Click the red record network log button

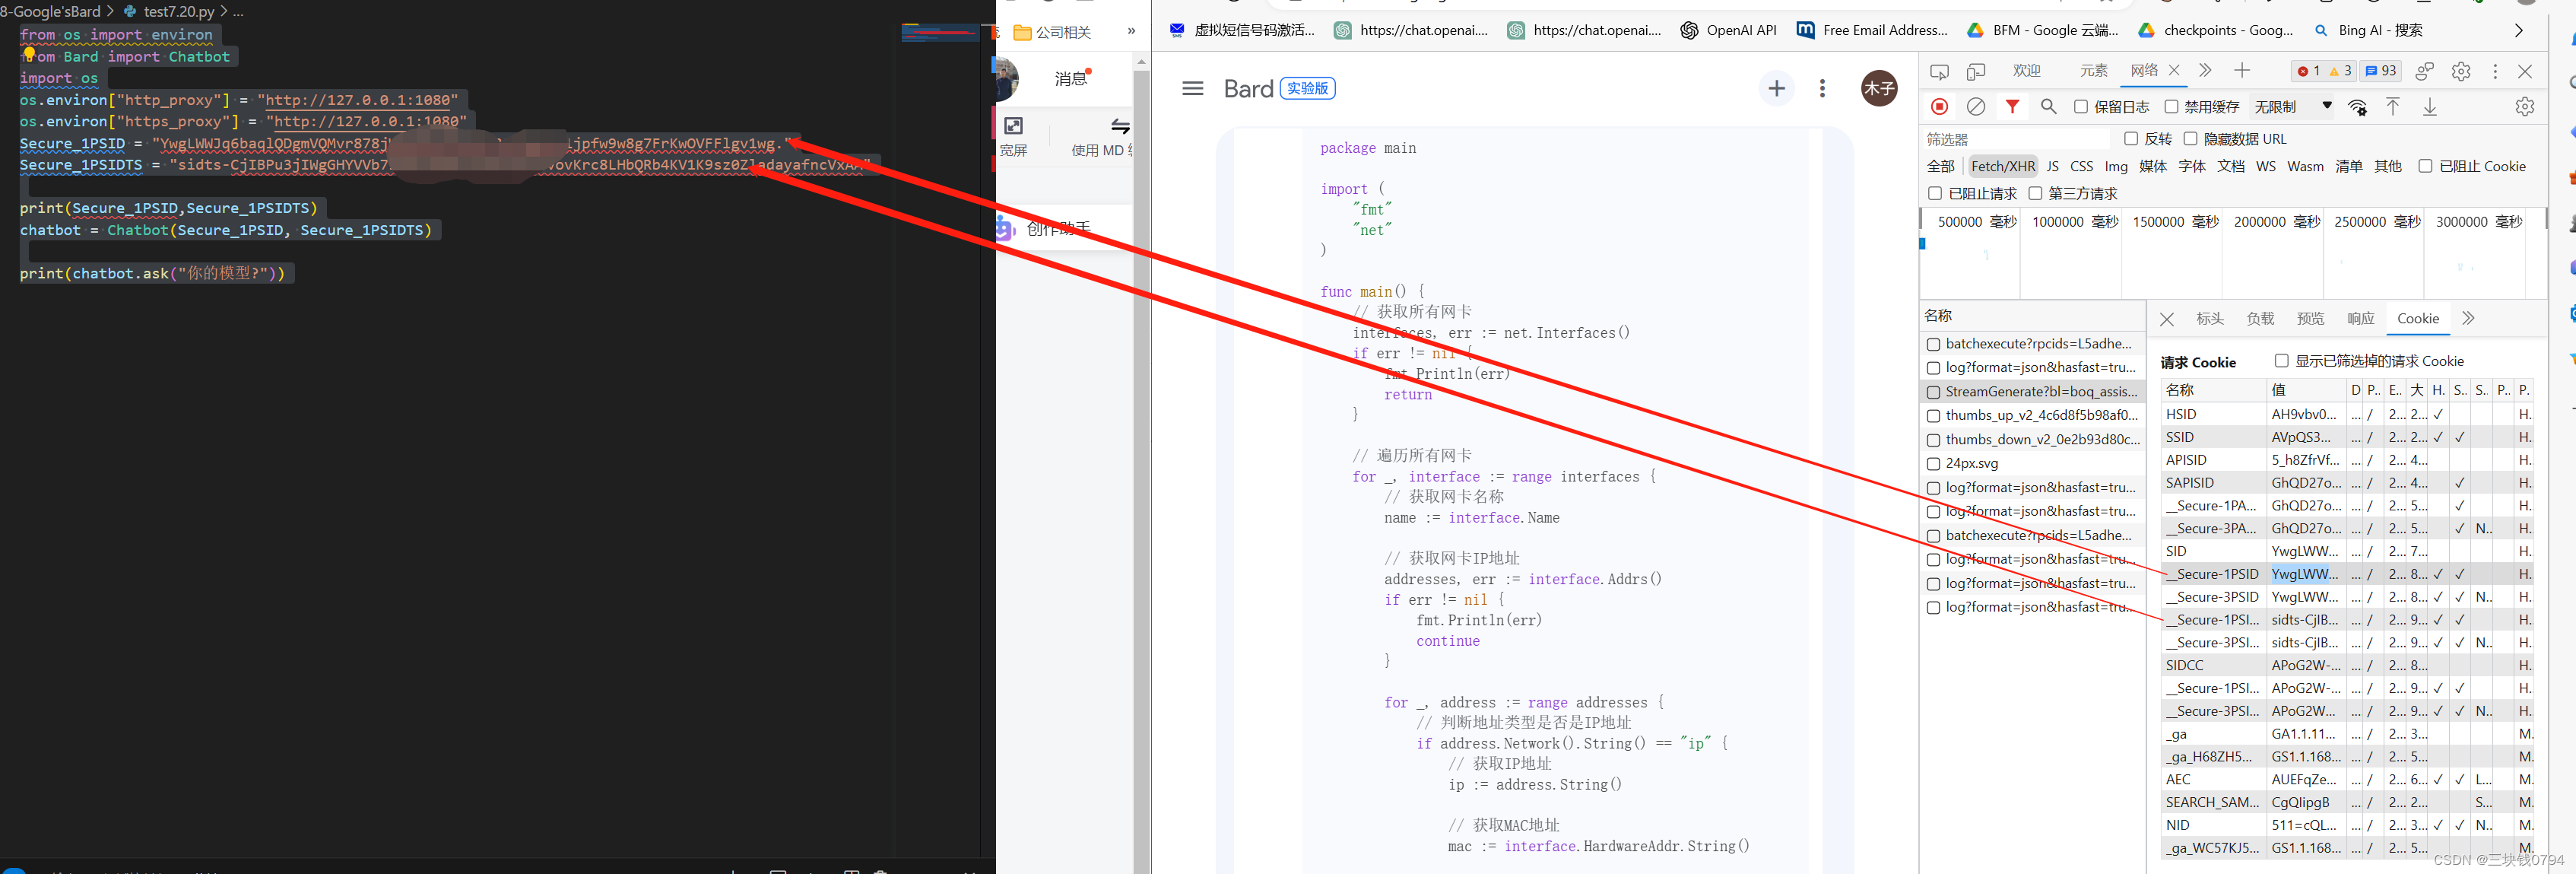pyautogui.click(x=1939, y=107)
